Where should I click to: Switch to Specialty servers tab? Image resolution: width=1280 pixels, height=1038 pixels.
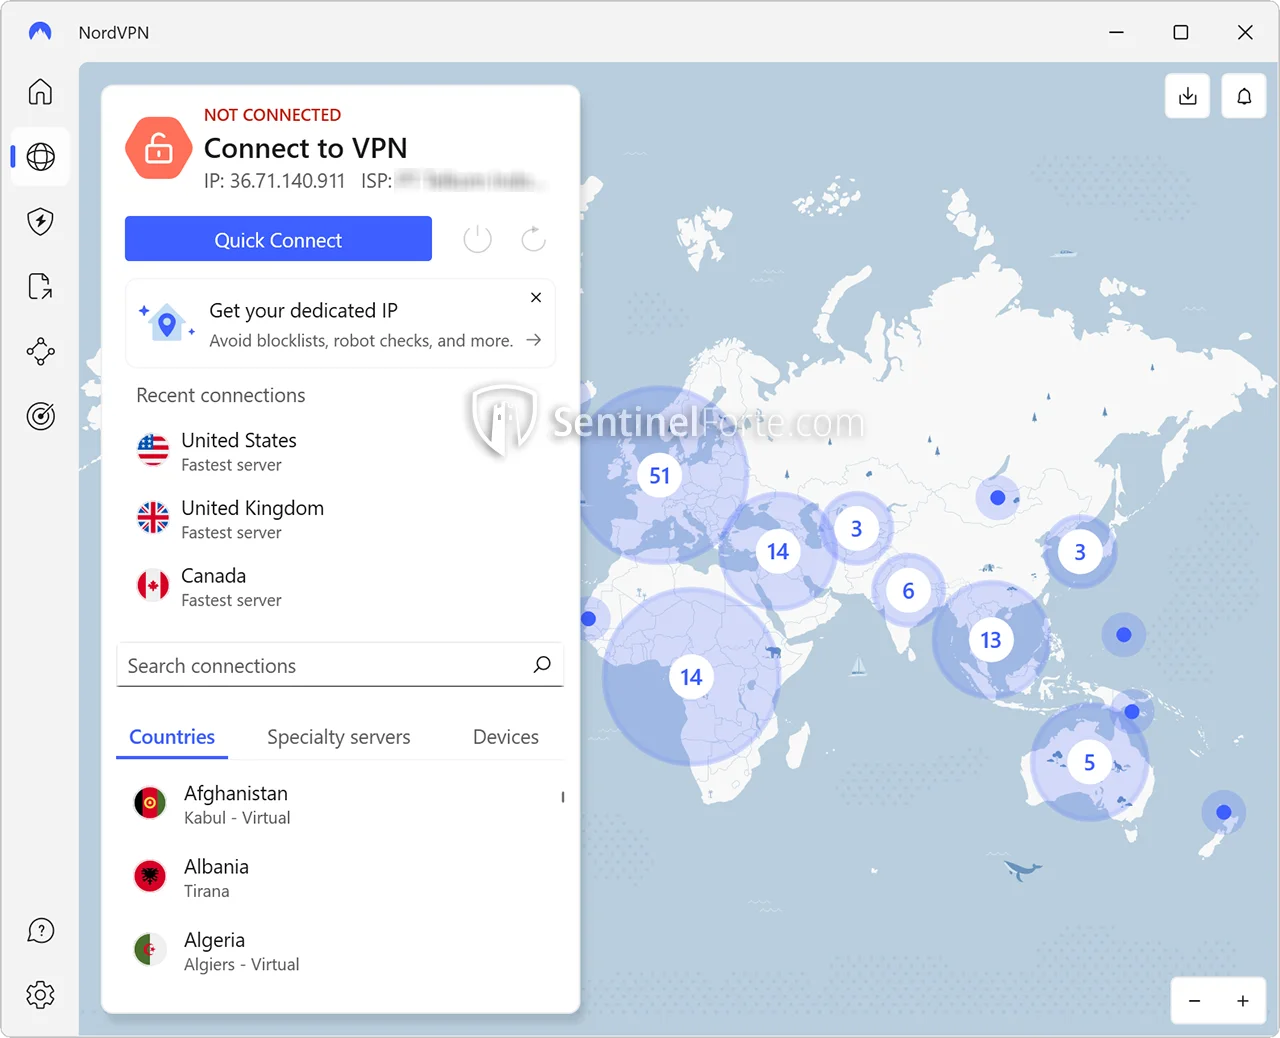(339, 737)
